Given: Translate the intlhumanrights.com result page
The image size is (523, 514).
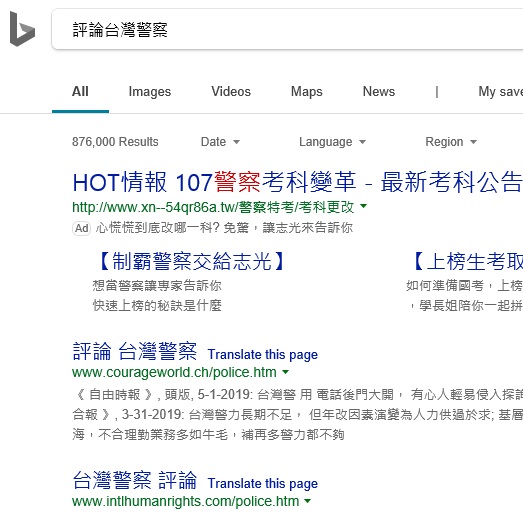Looking at the screenshot, I should (263, 484).
